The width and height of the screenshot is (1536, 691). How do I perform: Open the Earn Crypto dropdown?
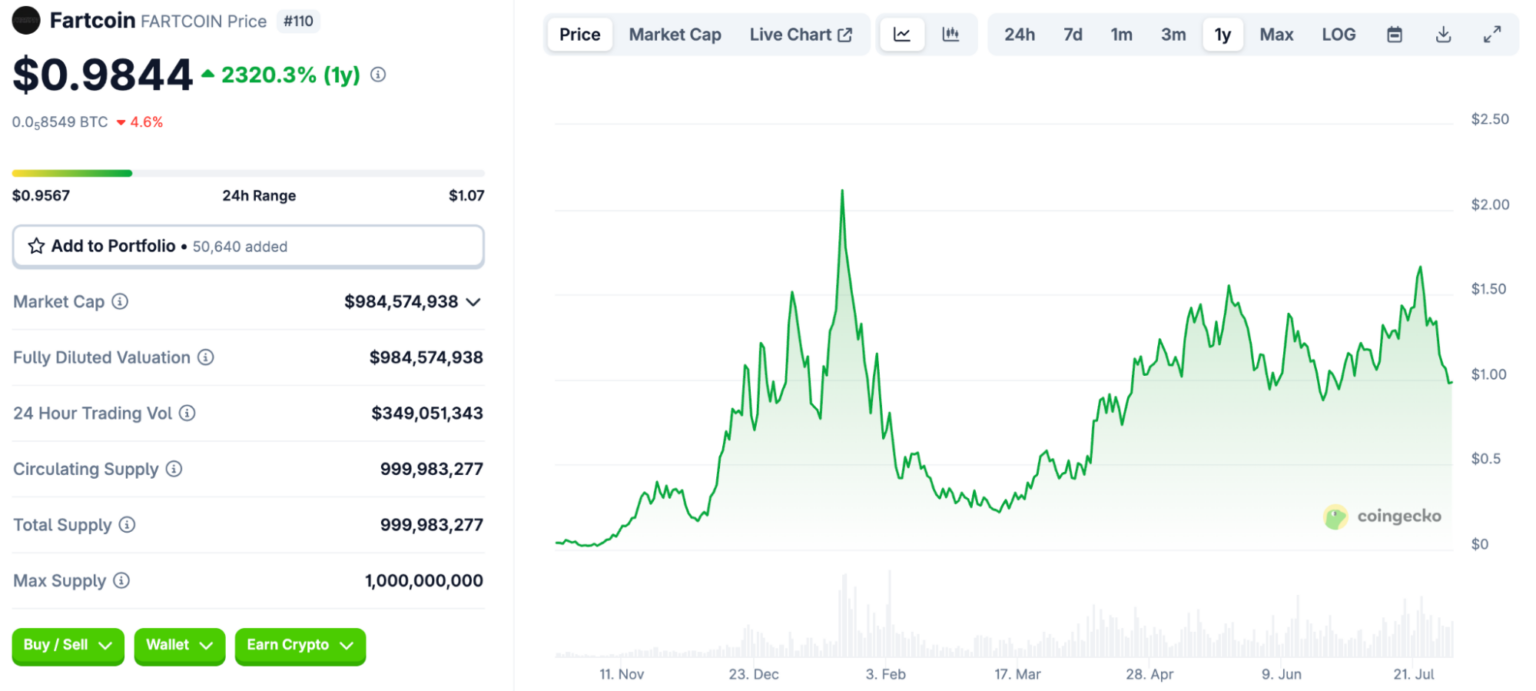click(x=300, y=646)
